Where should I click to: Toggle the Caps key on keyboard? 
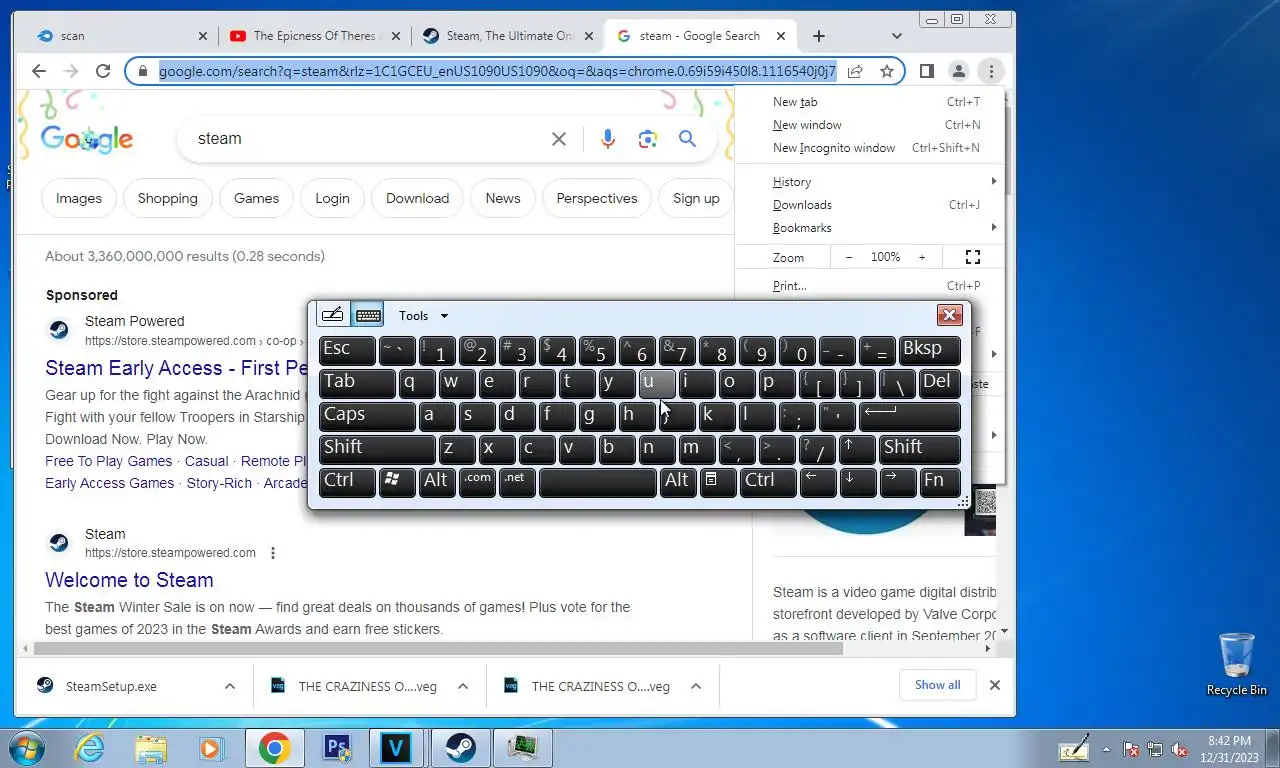tap(367, 415)
